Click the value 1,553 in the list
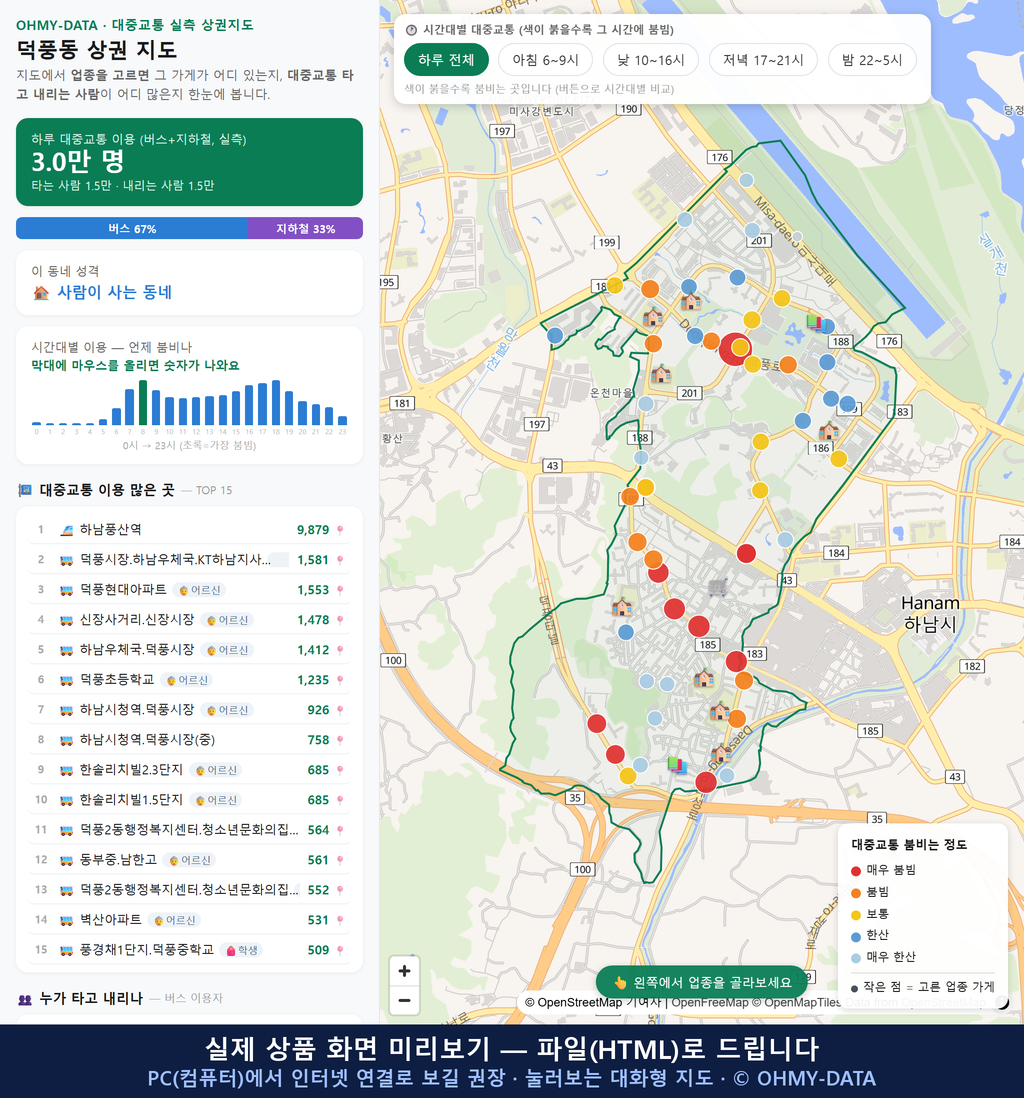 tap(313, 590)
